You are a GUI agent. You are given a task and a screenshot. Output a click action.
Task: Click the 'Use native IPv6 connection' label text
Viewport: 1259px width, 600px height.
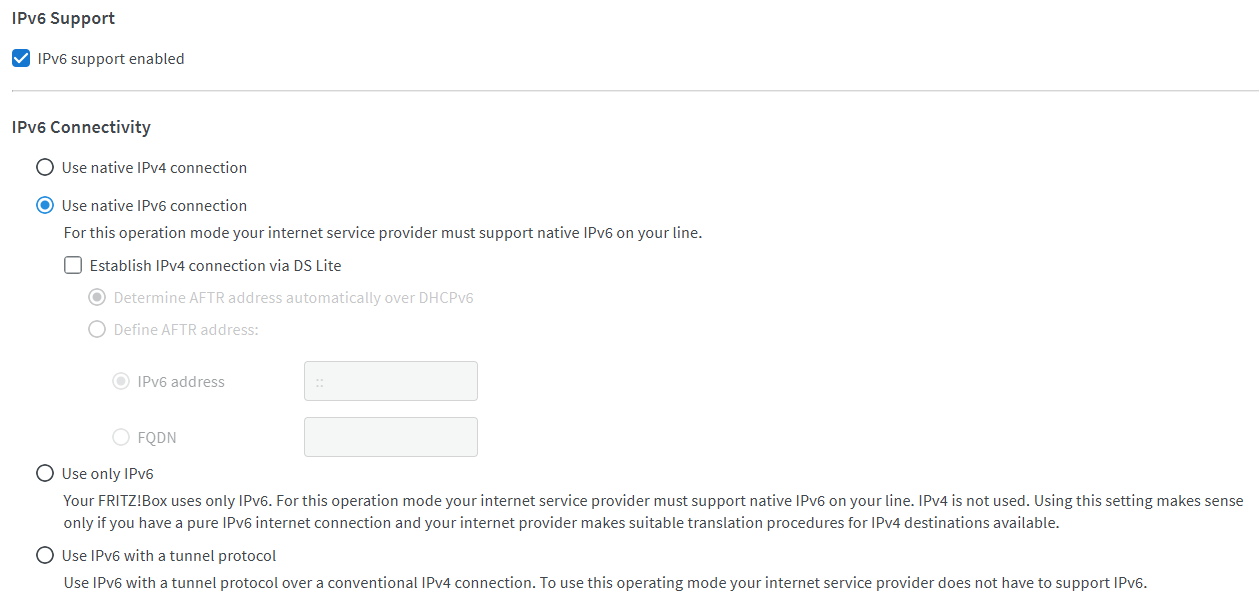click(154, 206)
